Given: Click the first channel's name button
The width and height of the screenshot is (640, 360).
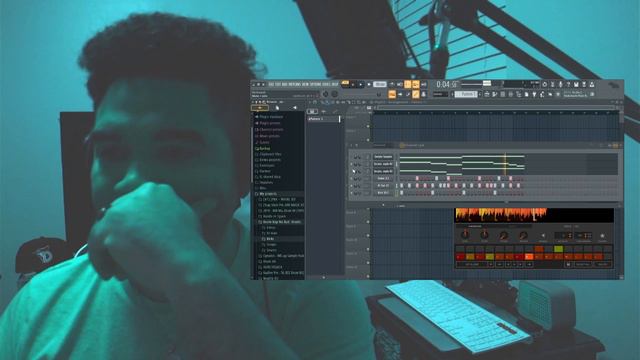Looking at the screenshot, I should tap(383, 157).
